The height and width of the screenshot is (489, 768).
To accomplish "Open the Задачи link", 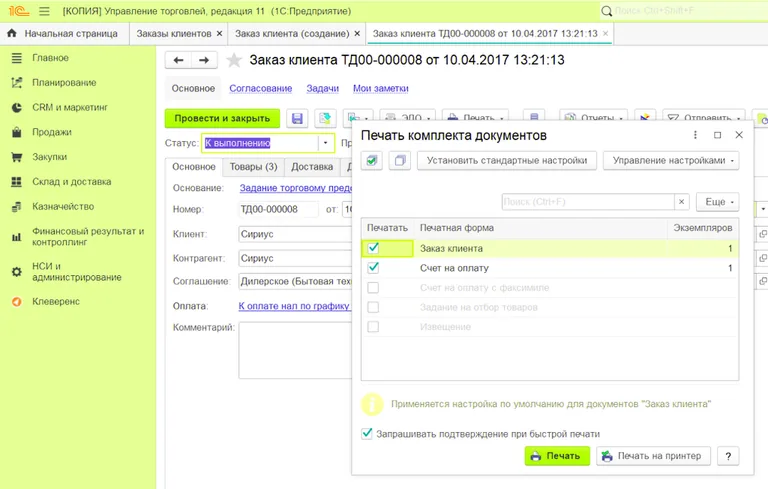I will [323, 88].
